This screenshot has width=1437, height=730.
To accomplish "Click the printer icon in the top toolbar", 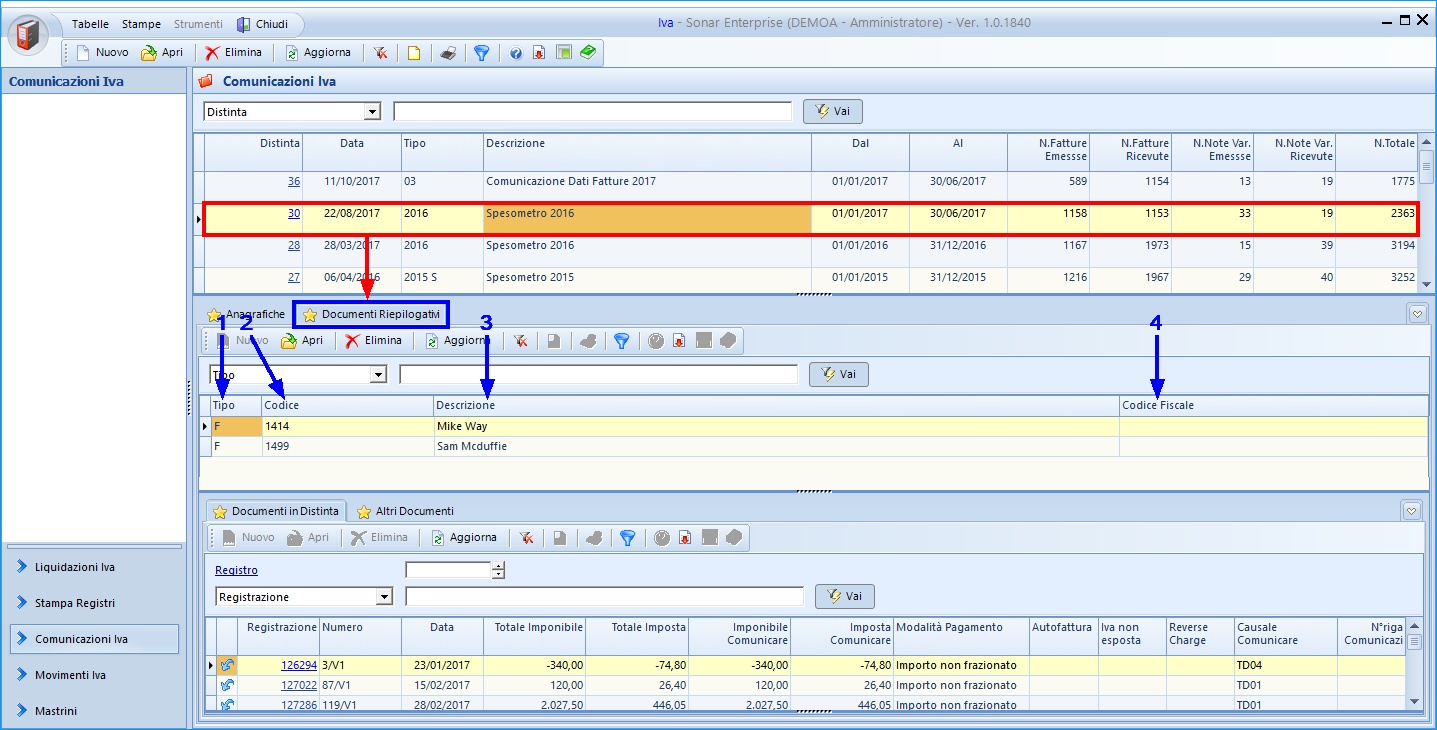I will [448, 53].
